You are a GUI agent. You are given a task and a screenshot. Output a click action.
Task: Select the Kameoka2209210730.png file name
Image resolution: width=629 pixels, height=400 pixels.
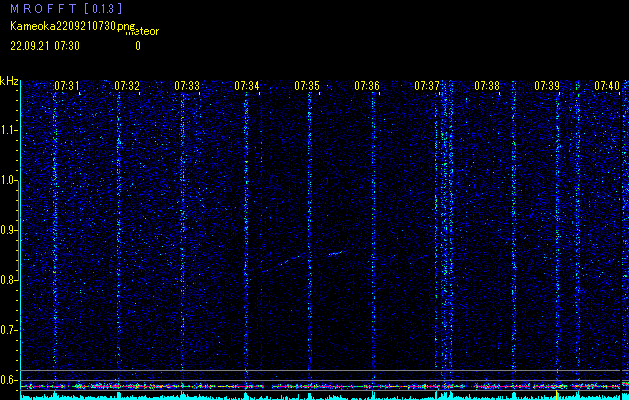click(x=73, y=26)
